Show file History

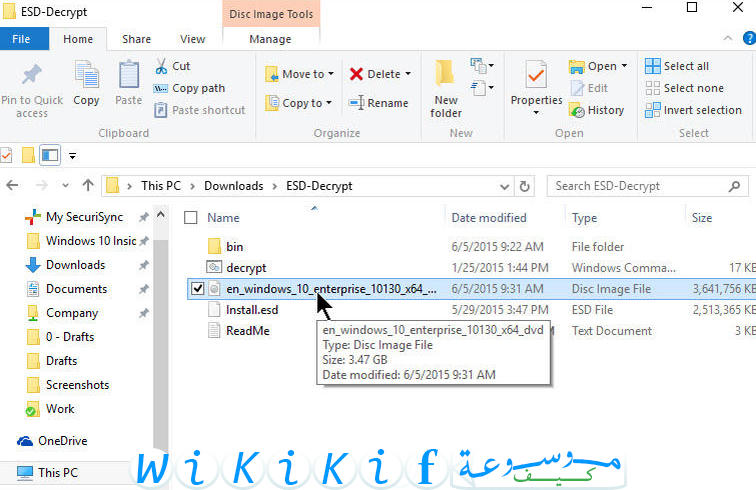596,110
